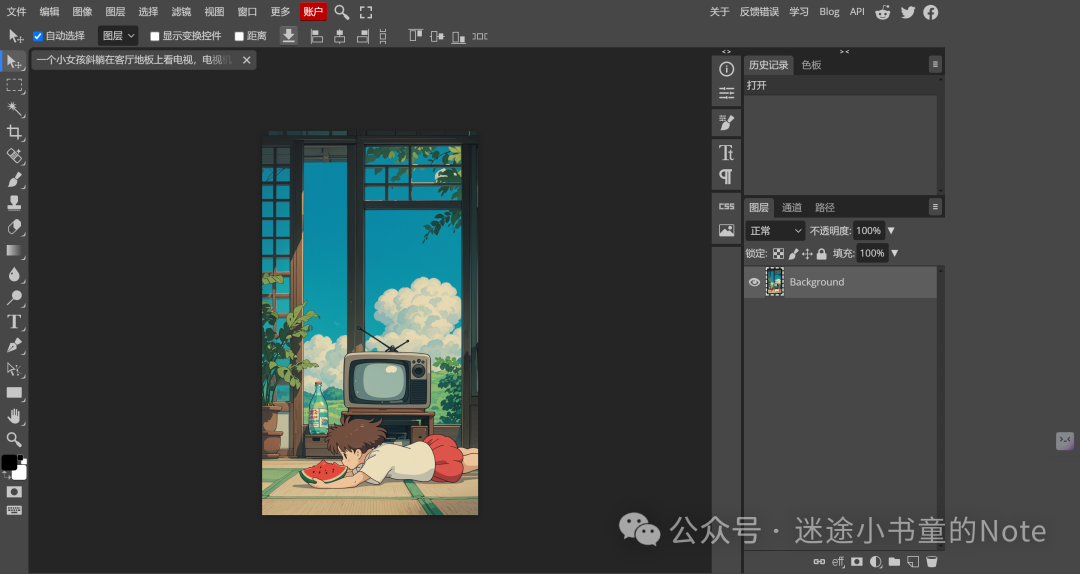Select the Eraser tool
Screen dimensions: 1080x574
(x=14, y=227)
